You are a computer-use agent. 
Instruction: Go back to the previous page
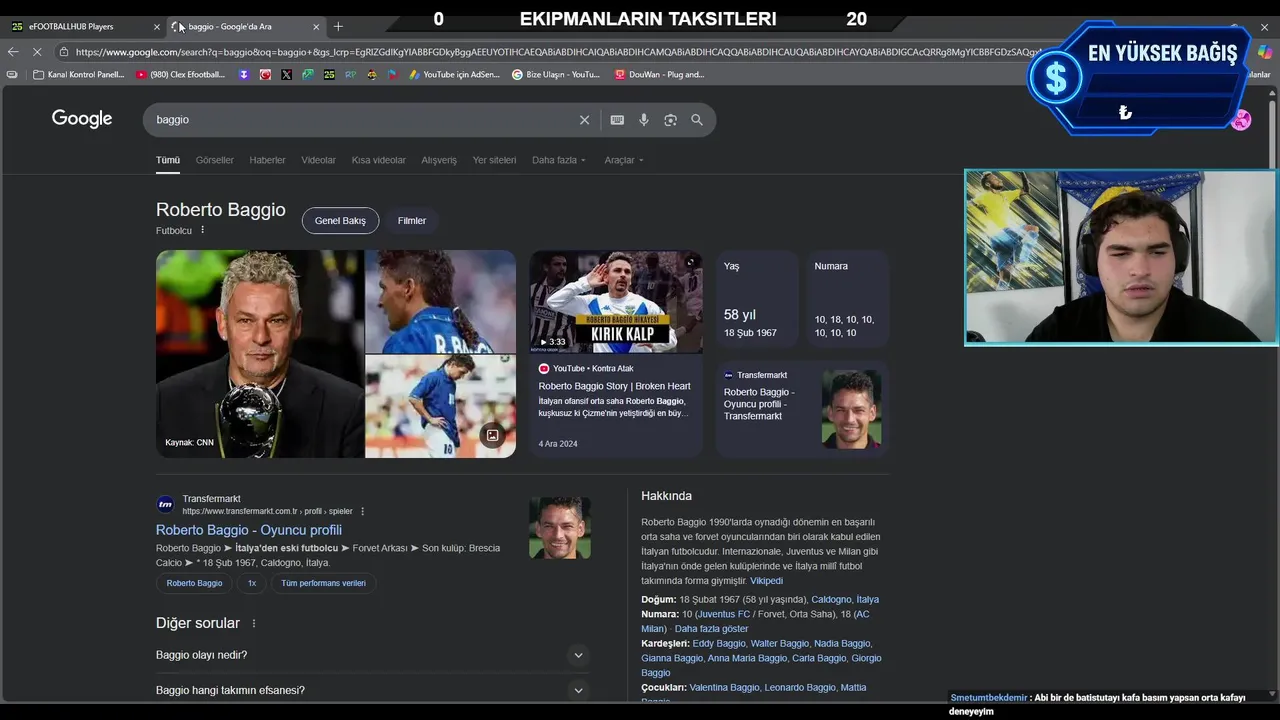(x=13, y=52)
